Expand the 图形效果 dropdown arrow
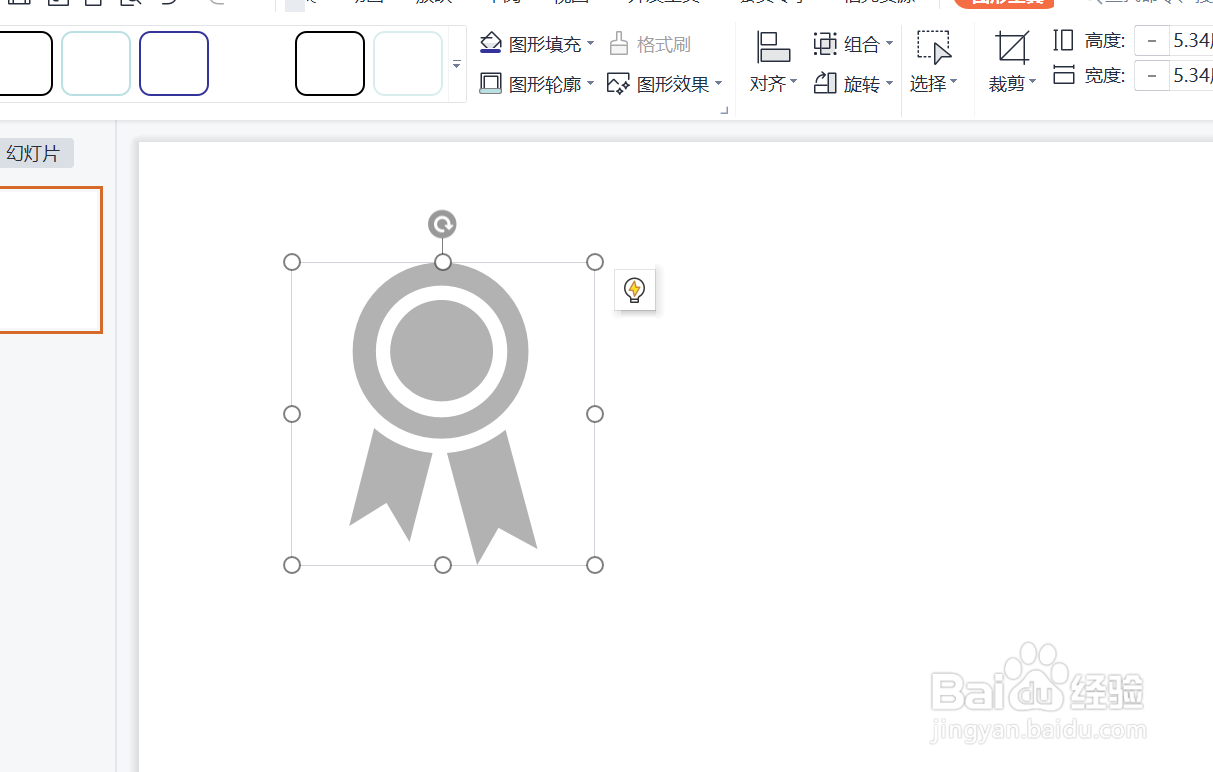The height and width of the screenshot is (772, 1213). [718, 84]
